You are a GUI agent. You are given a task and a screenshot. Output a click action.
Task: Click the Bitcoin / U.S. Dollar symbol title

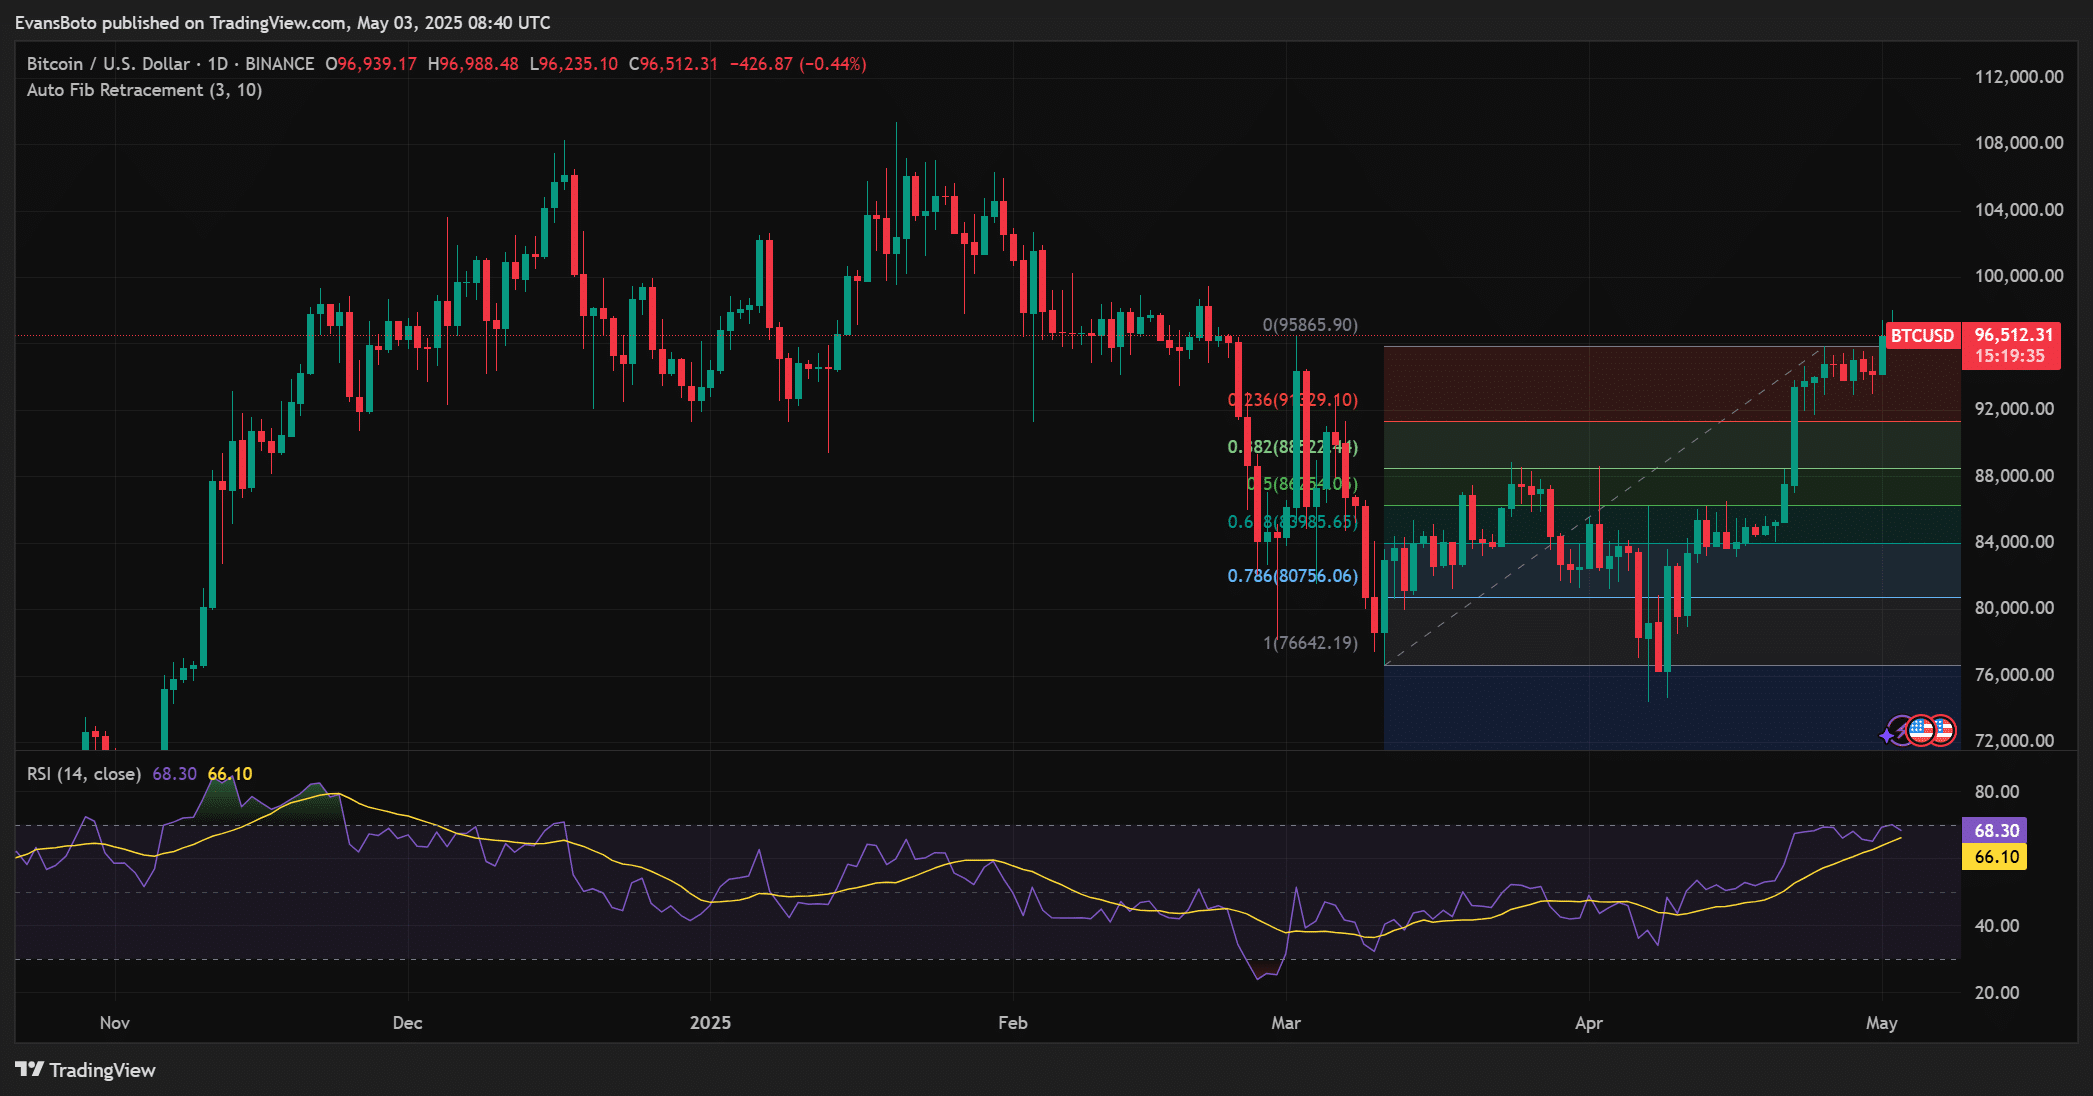coord(108,64)
